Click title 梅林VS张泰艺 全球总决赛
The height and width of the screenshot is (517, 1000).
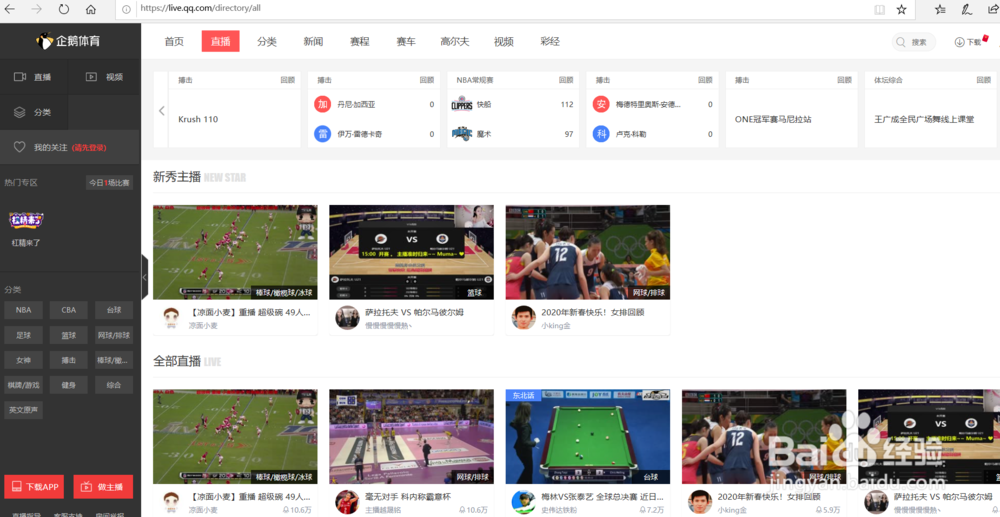coord(602,497)
